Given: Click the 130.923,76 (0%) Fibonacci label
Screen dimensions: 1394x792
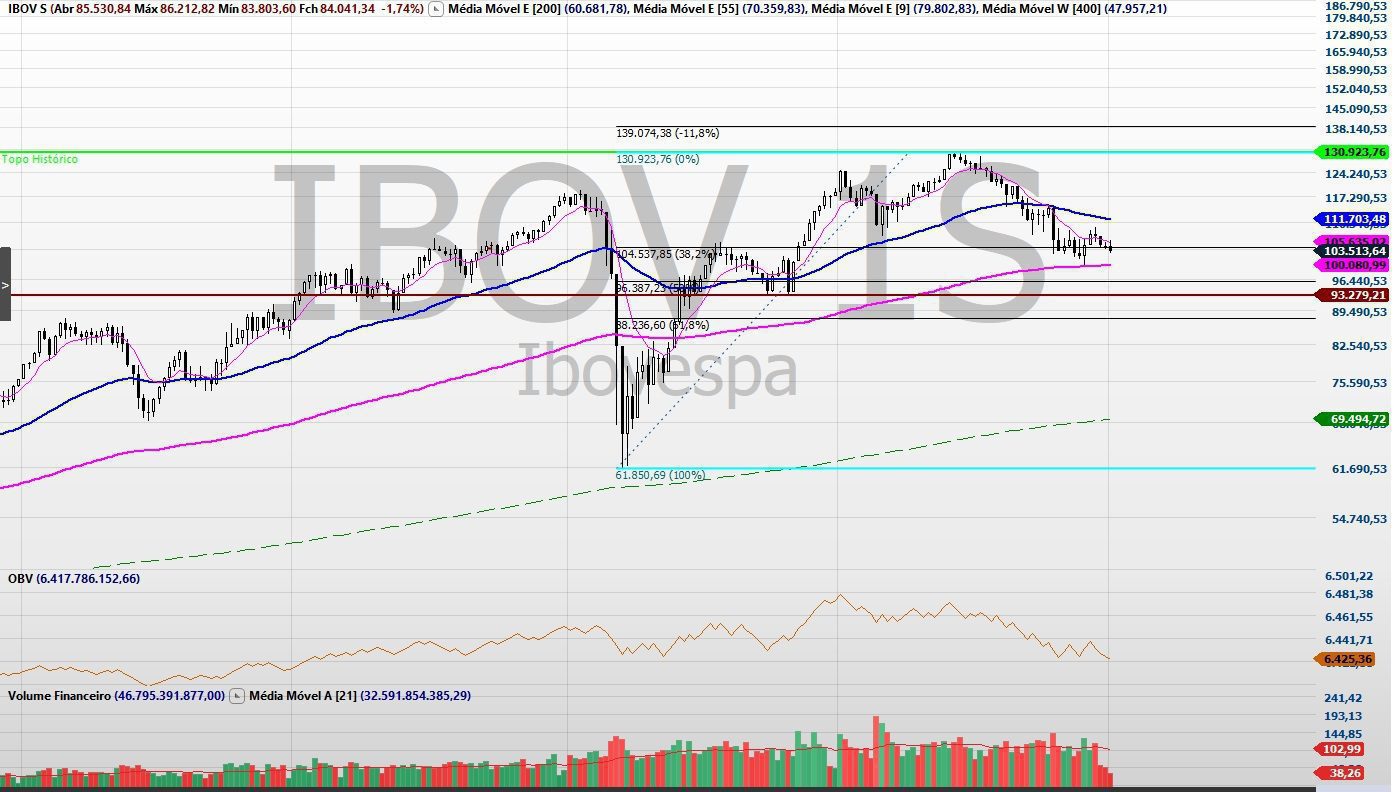Looking at the screenshot, I should 657,159.
